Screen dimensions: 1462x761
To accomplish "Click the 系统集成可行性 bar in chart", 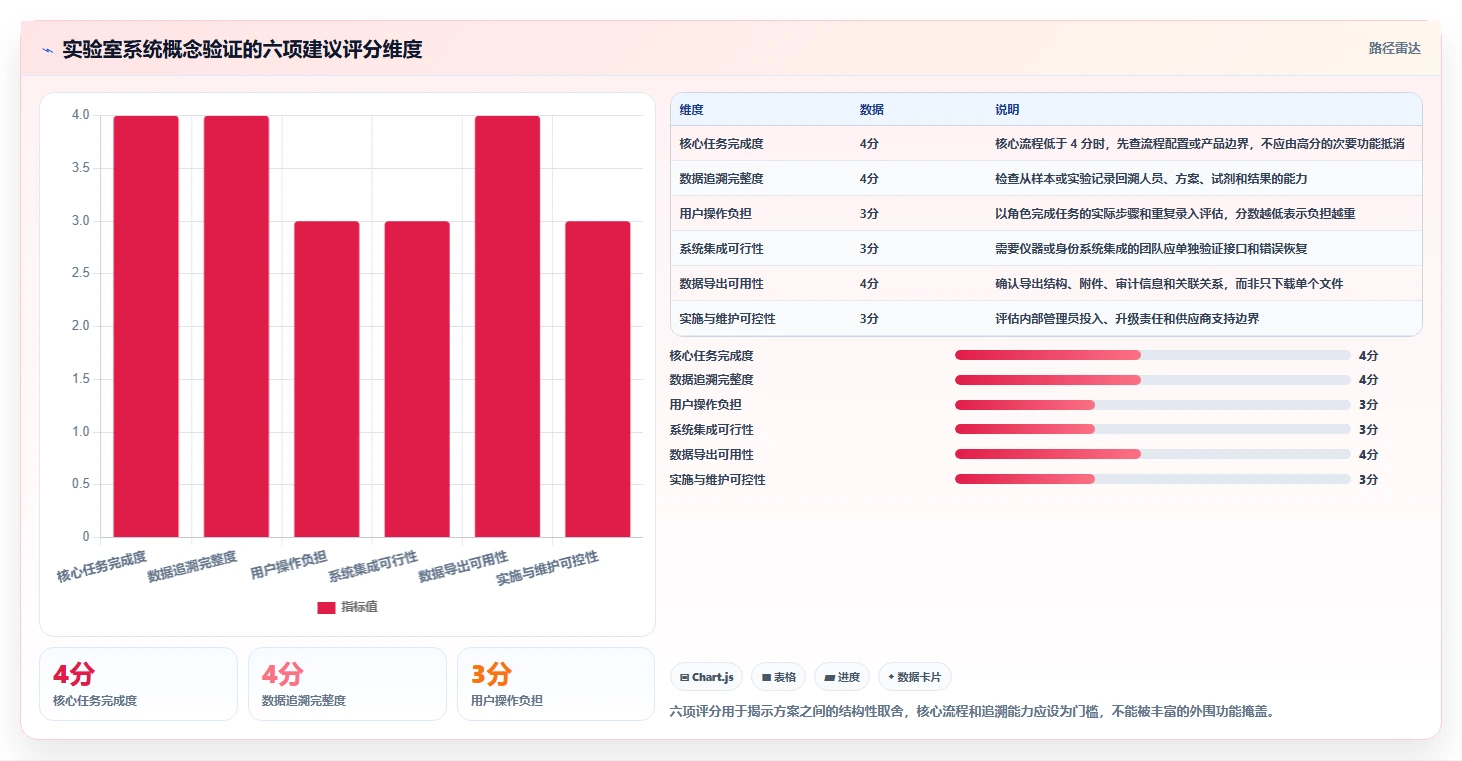I will click(x=417, y=379).
